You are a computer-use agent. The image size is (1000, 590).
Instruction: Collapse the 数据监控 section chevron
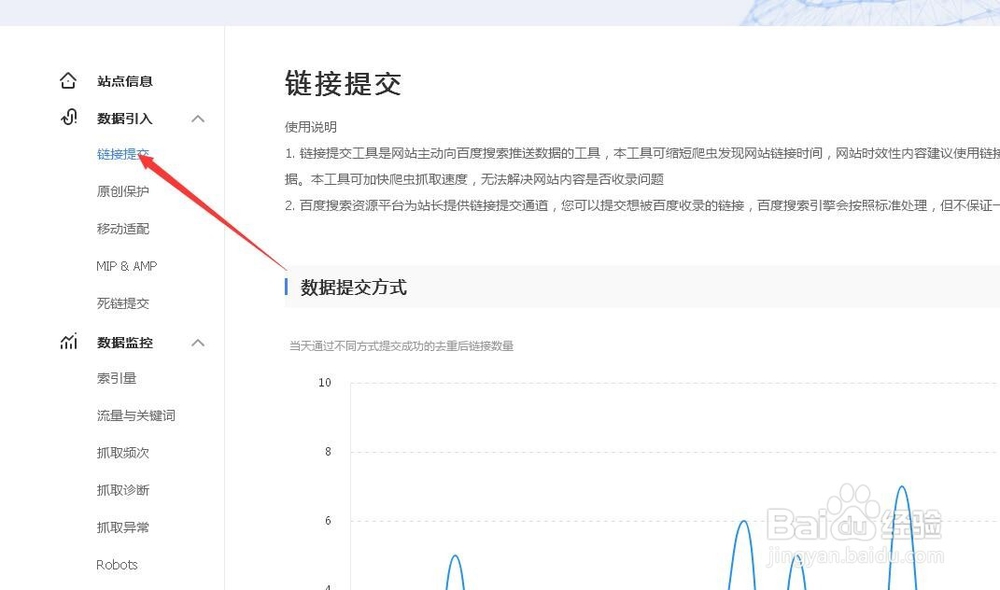198,343
